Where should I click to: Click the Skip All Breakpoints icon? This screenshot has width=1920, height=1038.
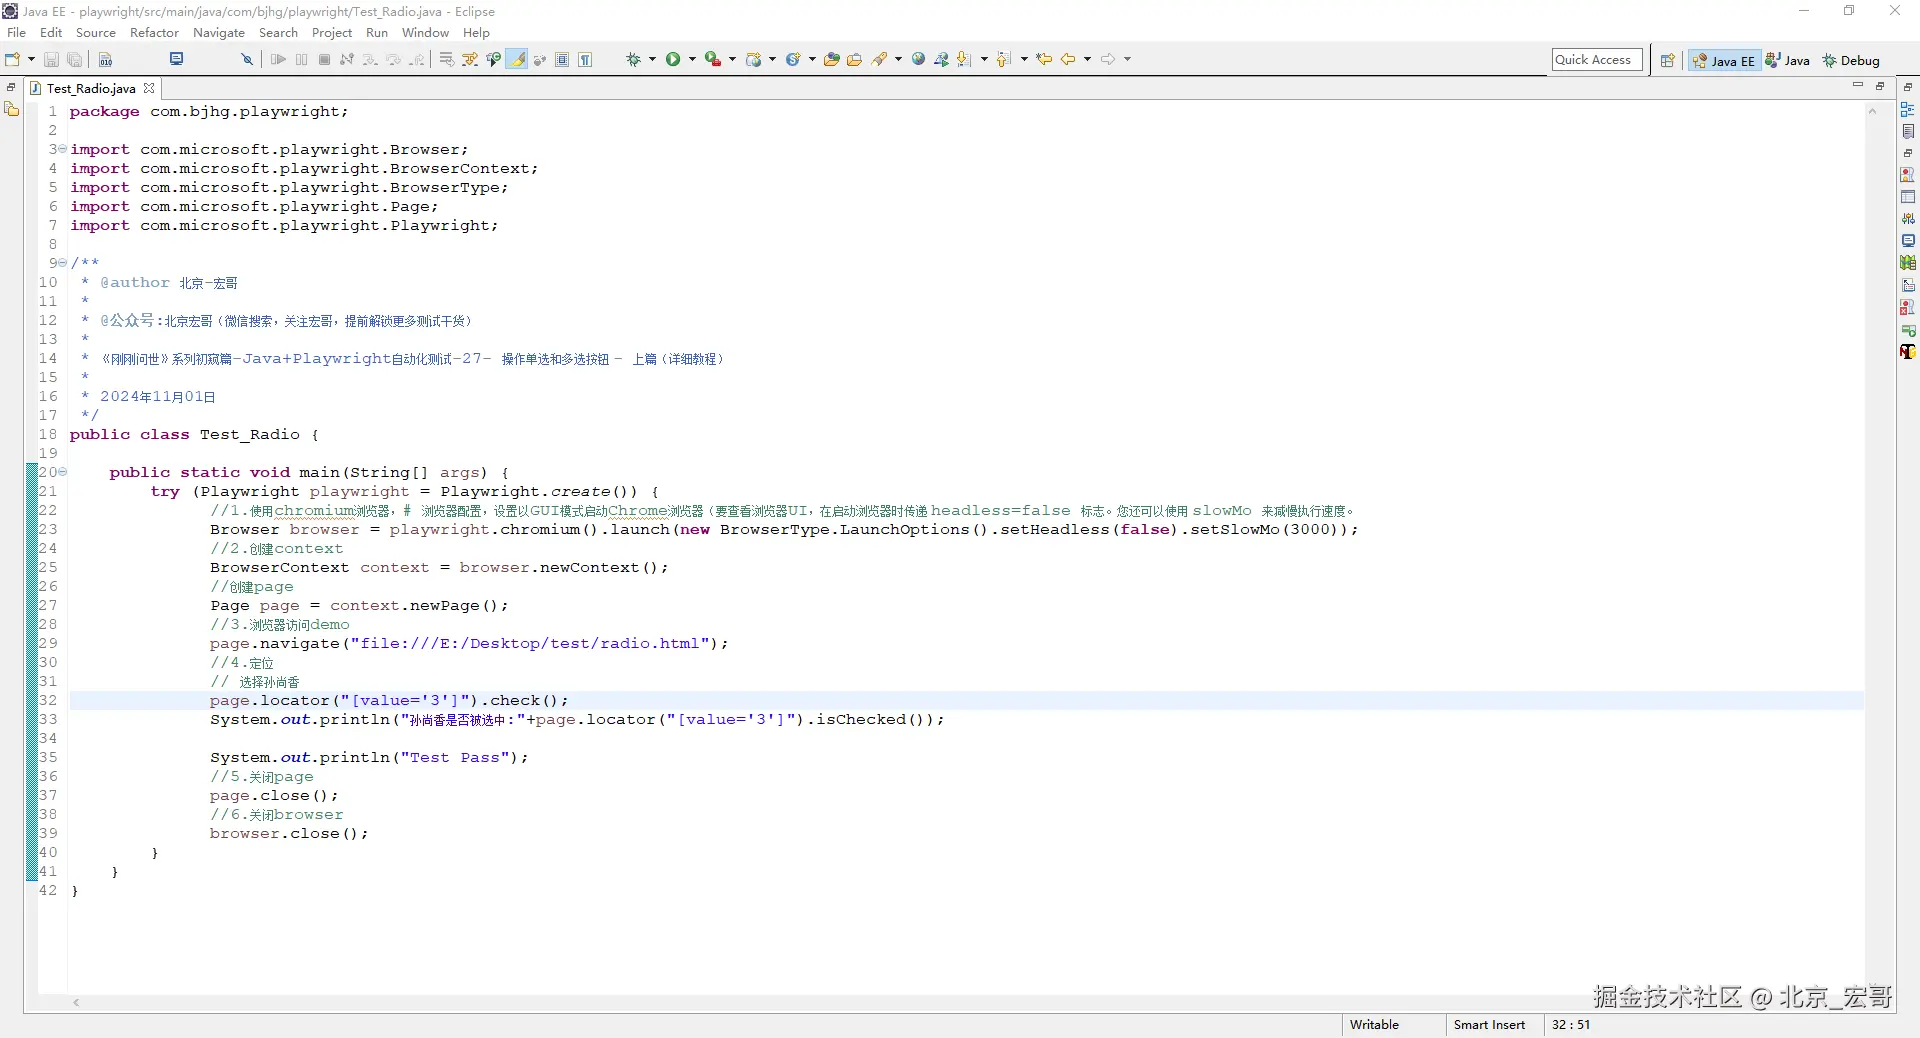coord(247,60)
